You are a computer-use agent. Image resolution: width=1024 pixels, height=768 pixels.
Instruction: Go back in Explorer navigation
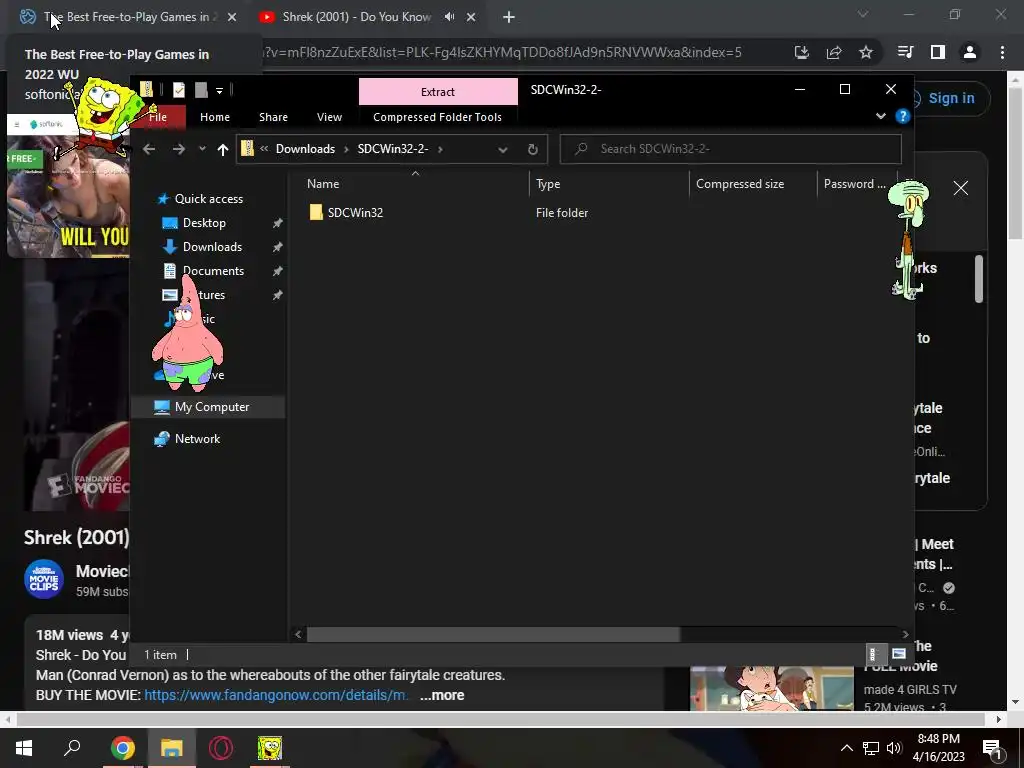[149, 149]
